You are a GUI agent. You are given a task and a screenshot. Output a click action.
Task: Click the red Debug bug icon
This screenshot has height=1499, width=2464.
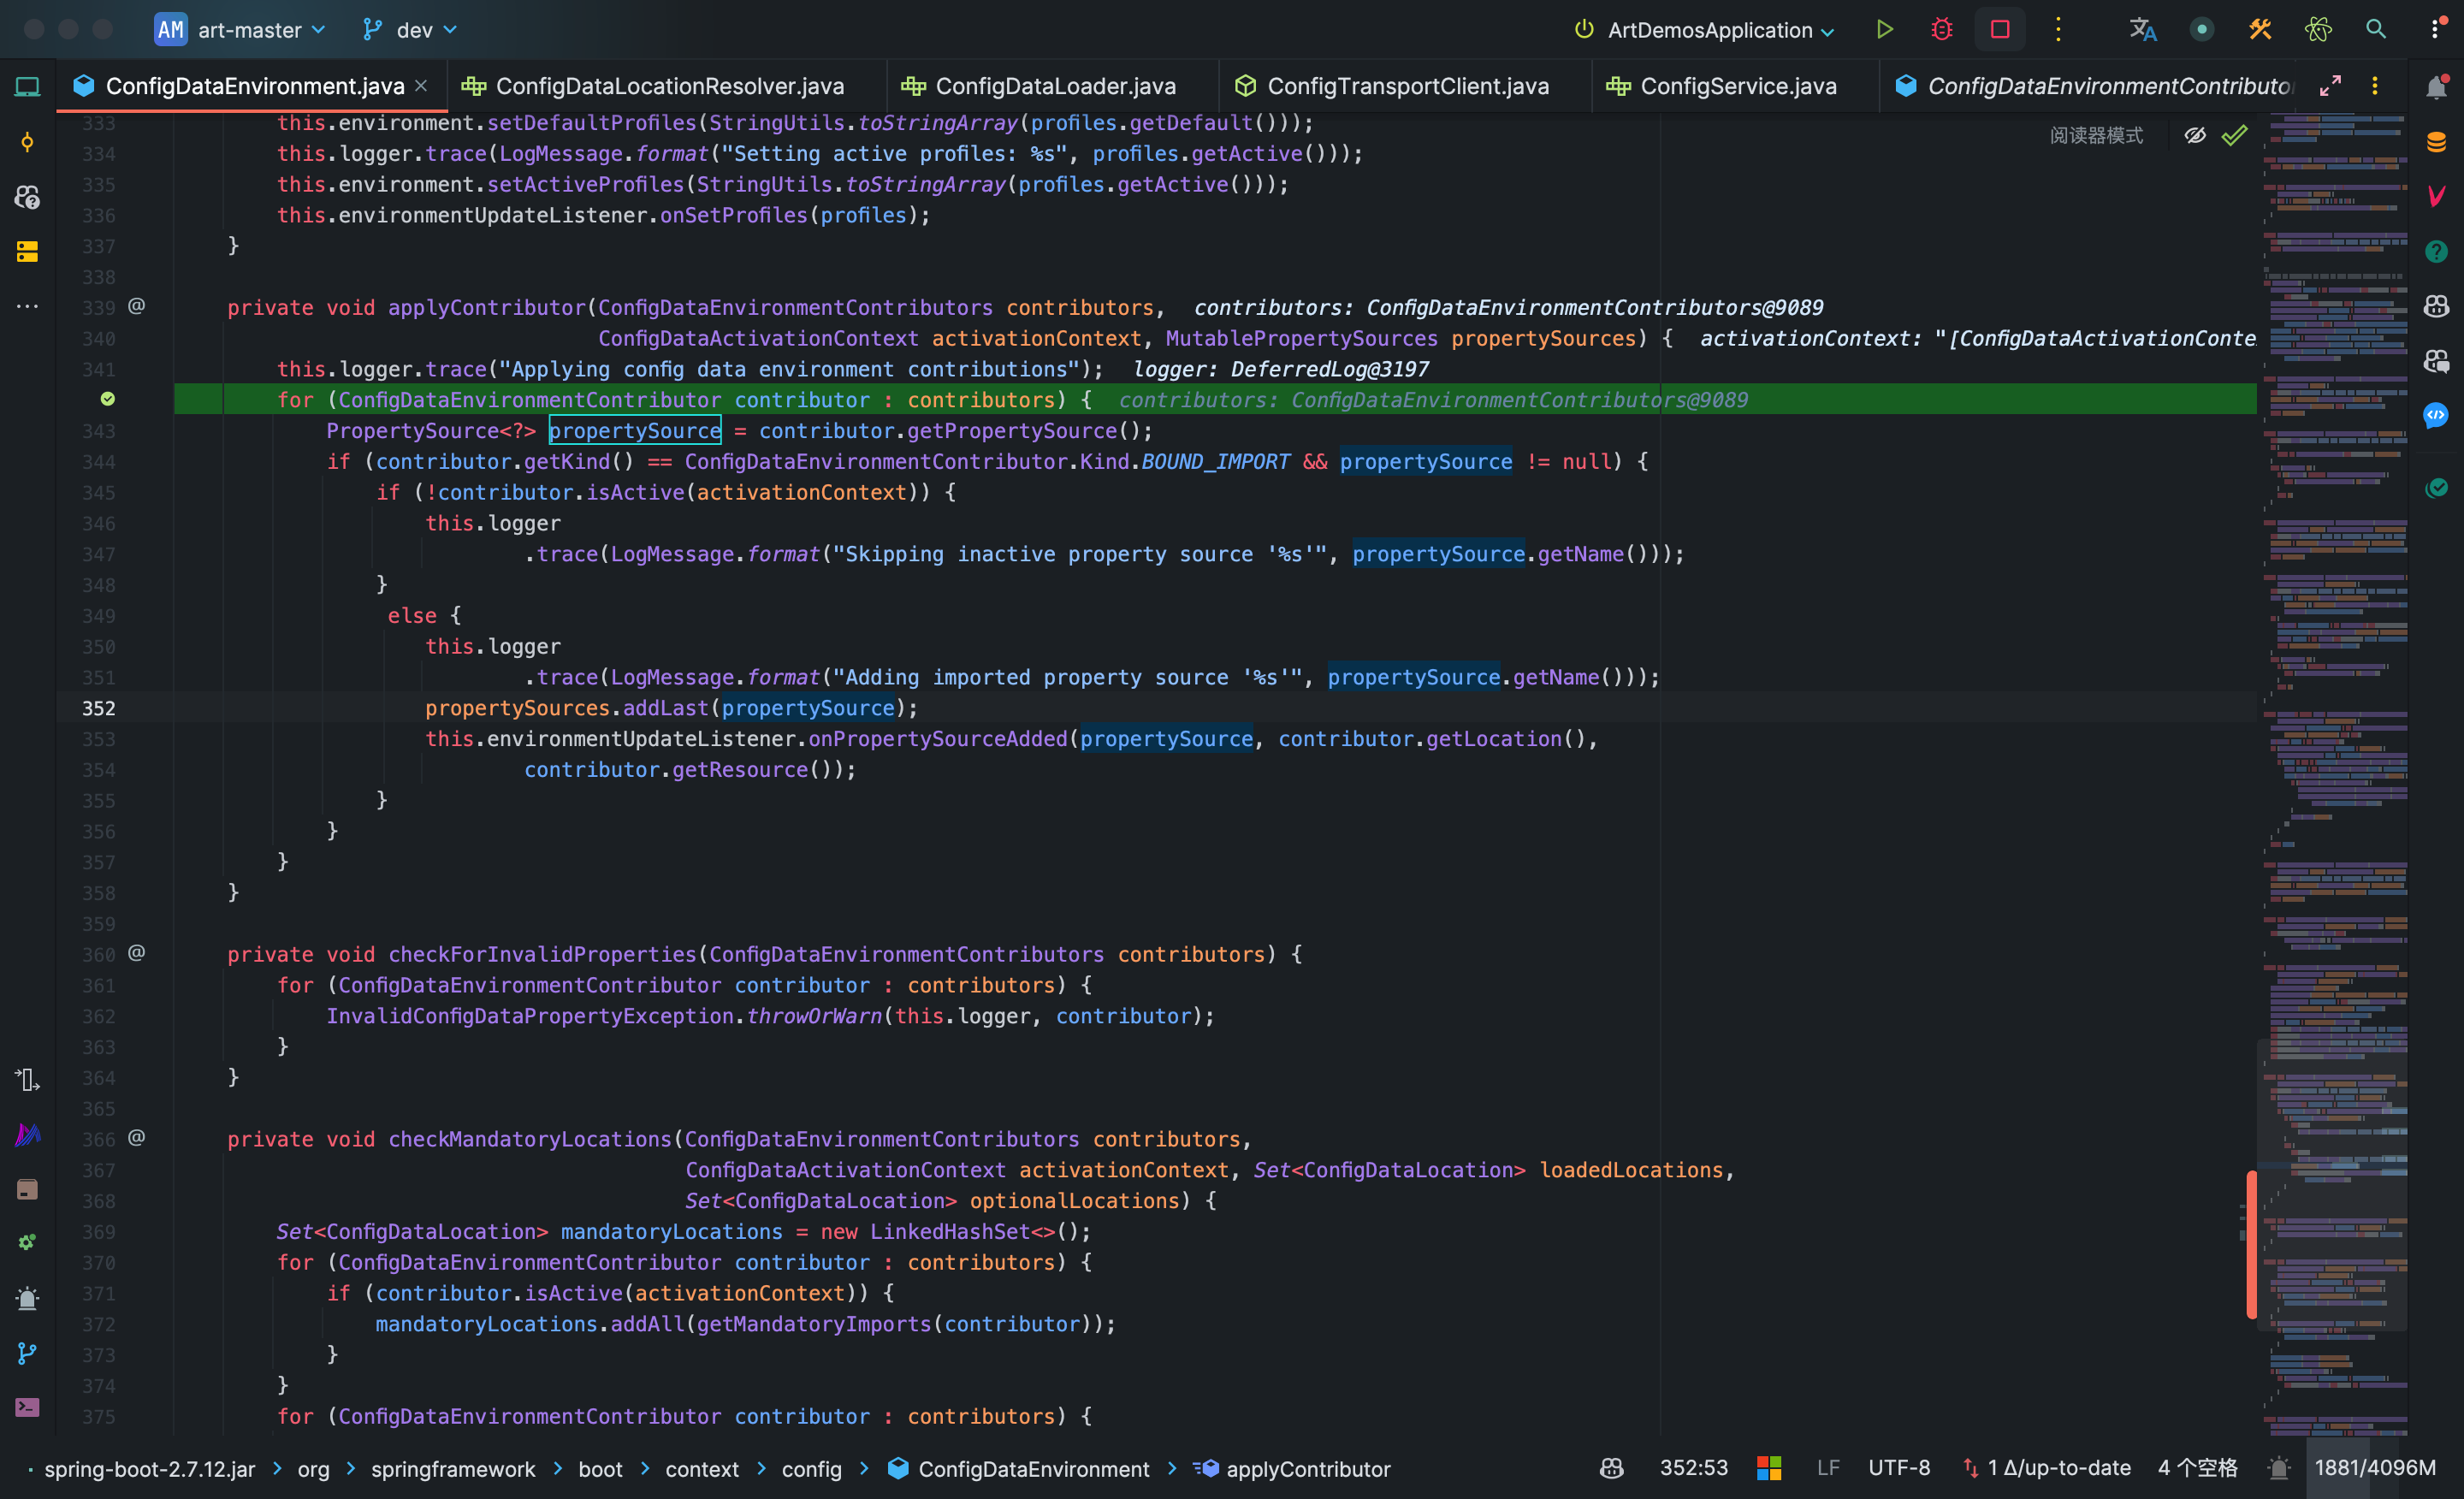click(x=1941, y=29)
